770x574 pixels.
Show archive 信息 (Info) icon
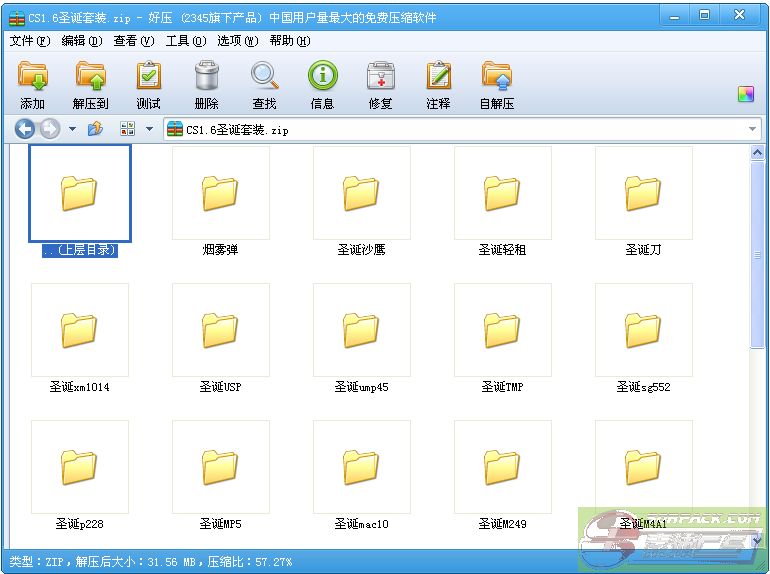coord(322,77)
